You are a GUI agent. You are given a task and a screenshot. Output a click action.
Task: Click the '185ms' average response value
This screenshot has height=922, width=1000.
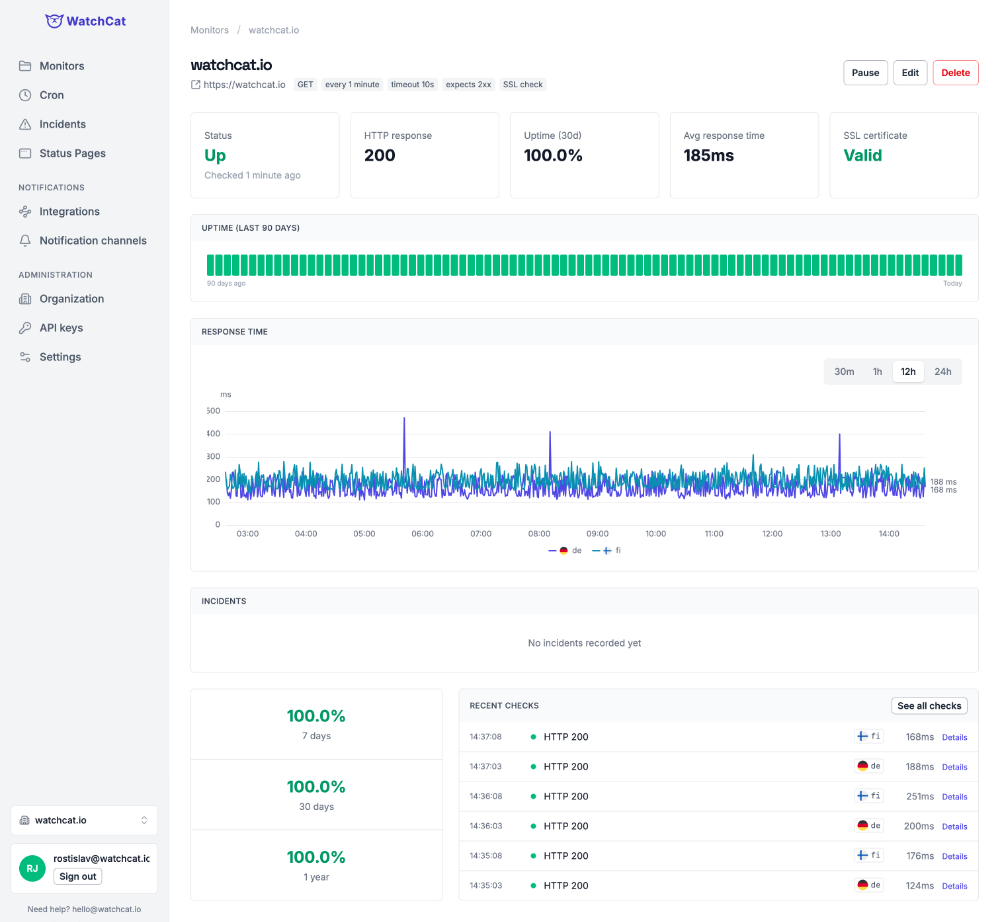pos(709,156)
